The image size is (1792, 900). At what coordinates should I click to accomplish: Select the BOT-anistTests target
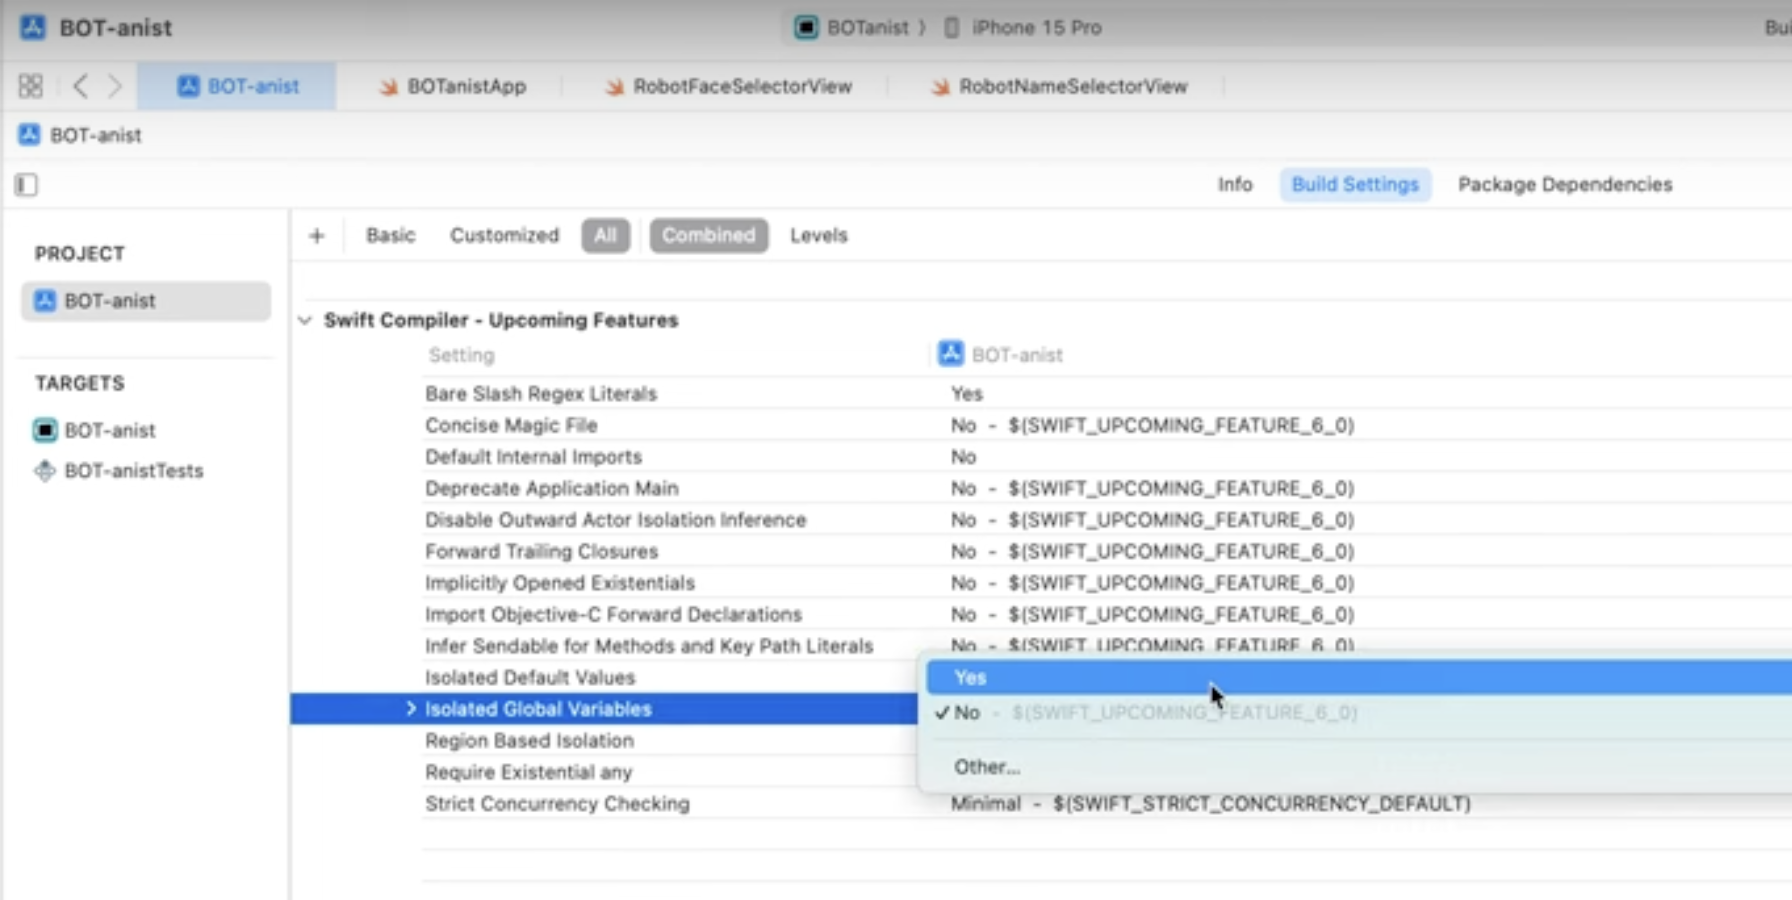pyautogui.click(x=118, y=470)
